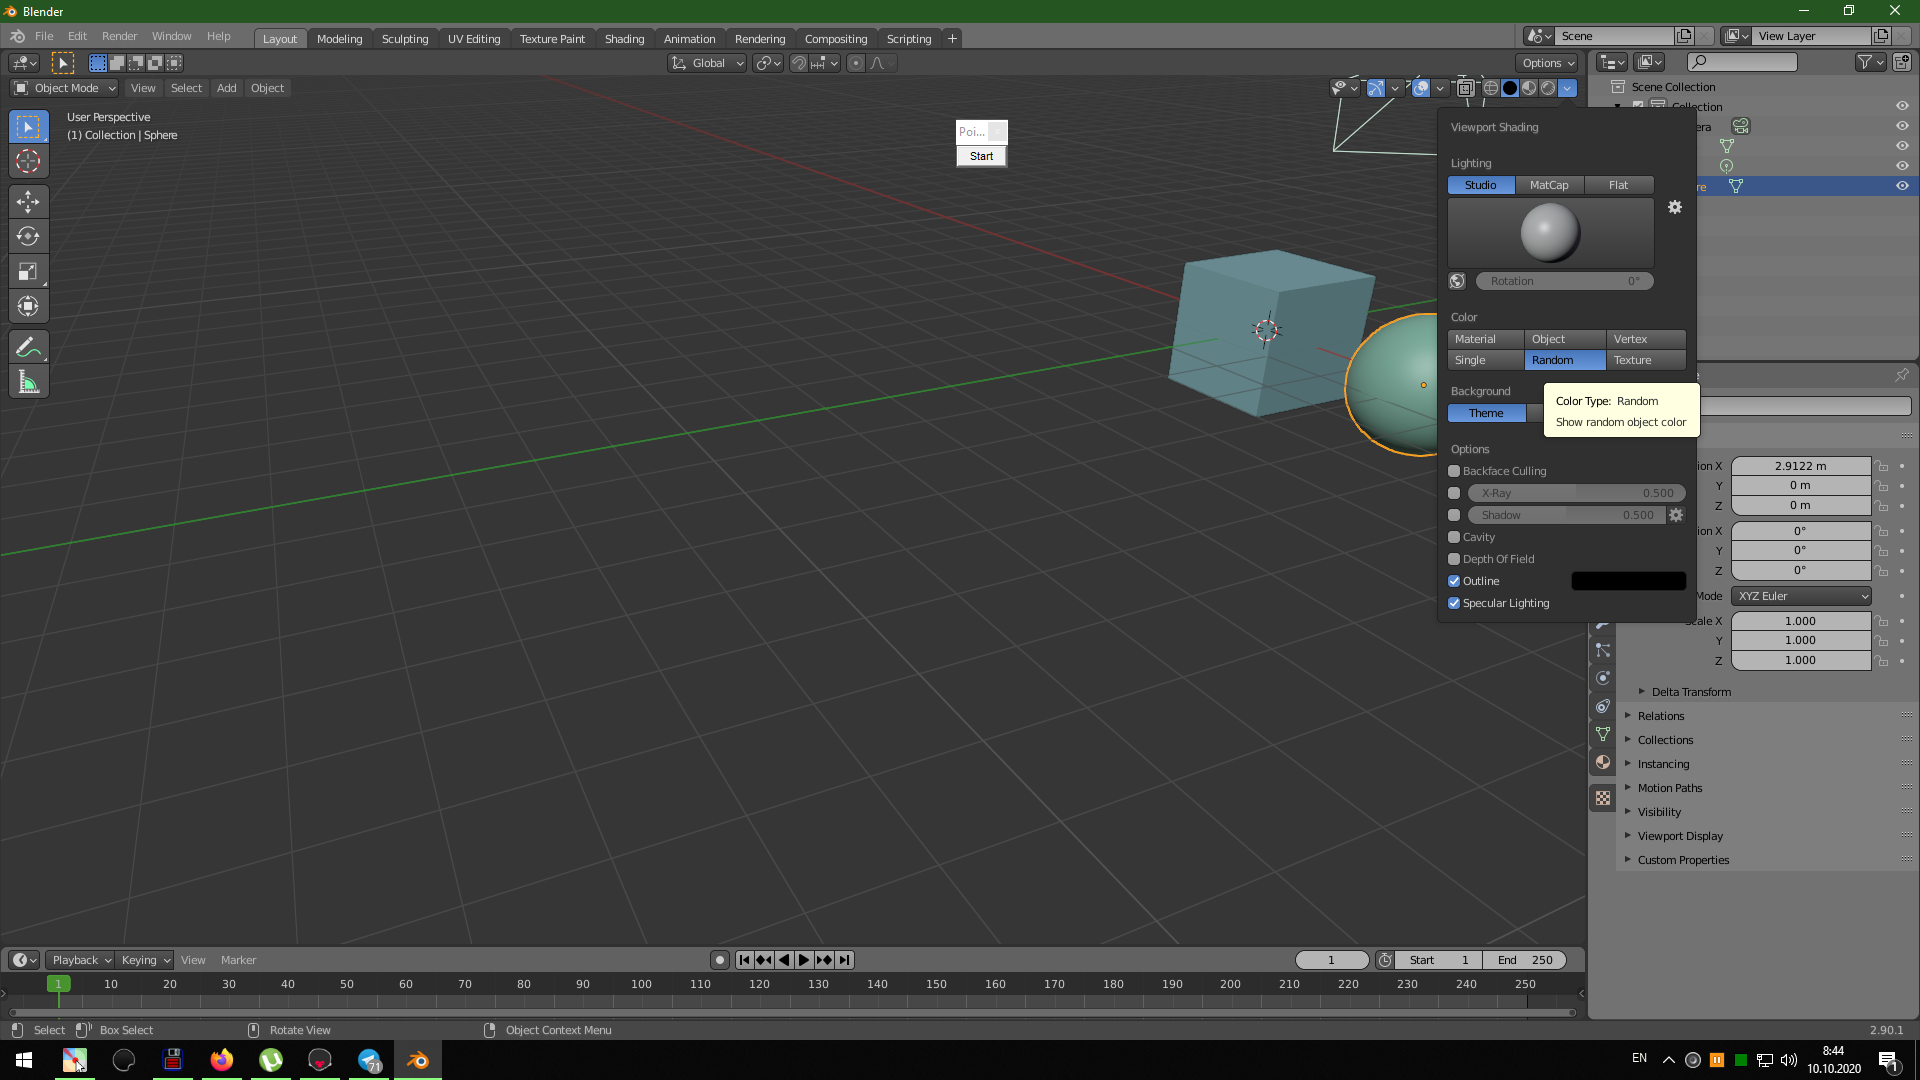Open Global transform orientation dropdown

pyautogui.click(x=707, y=63)
